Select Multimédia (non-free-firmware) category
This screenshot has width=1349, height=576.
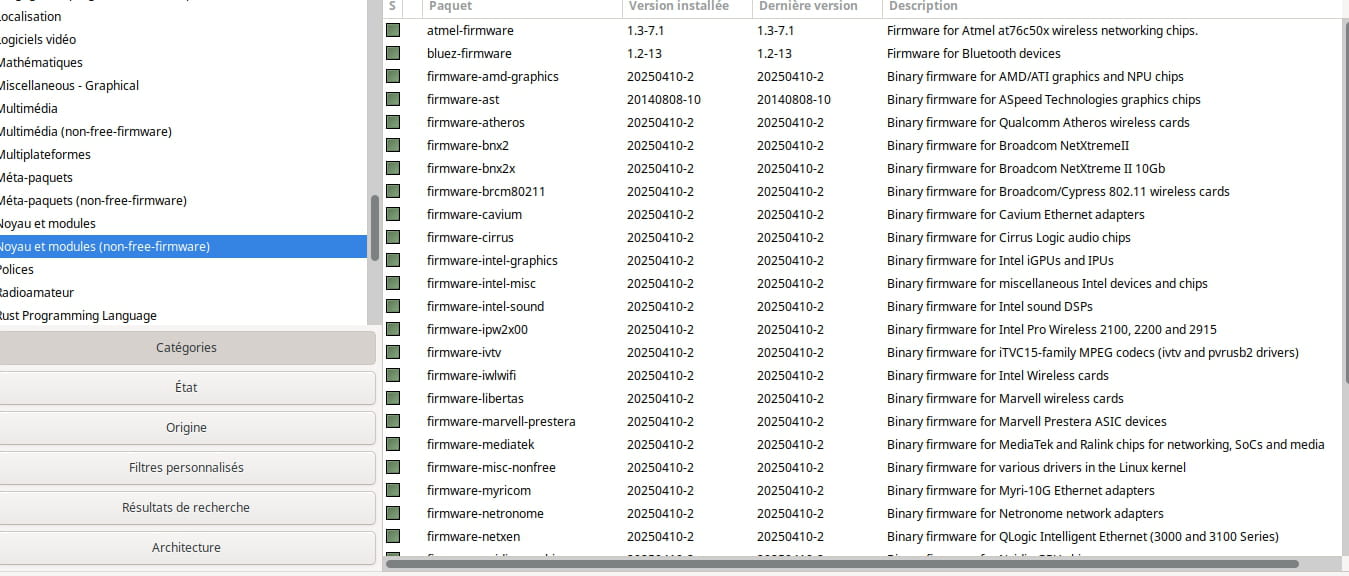tap(86, 132)
